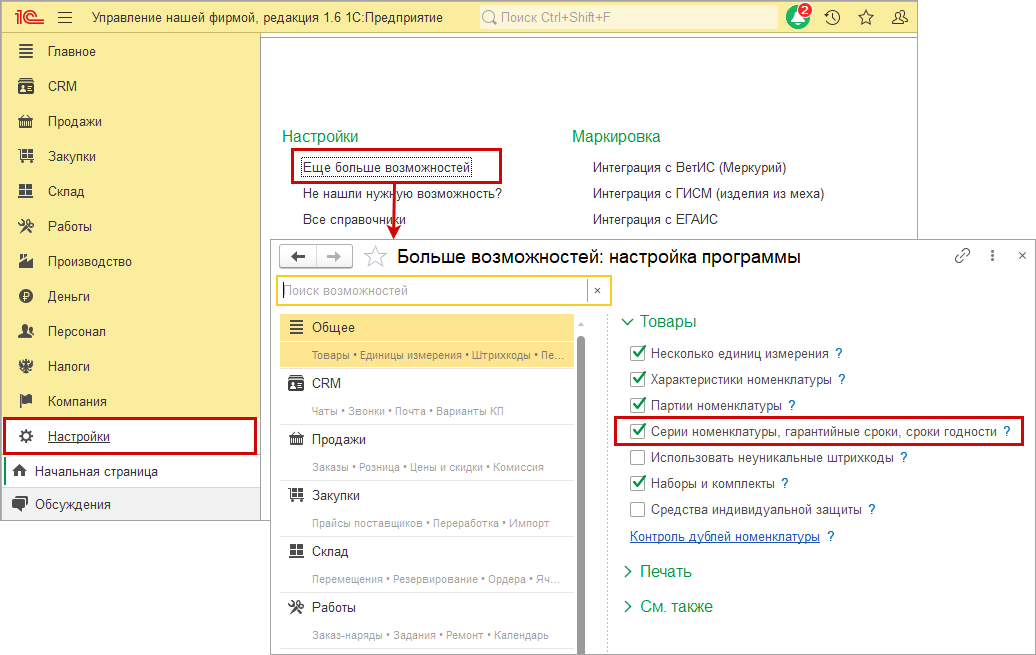This screenshot has height=655, width=1036.
Task: Open help for Характеристики номенклатуры
Action: point(842,379)
